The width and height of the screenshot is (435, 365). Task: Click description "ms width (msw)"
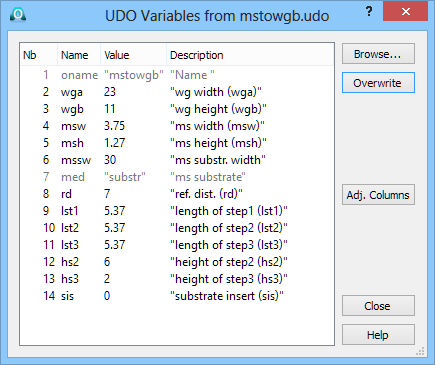(217, 126)
